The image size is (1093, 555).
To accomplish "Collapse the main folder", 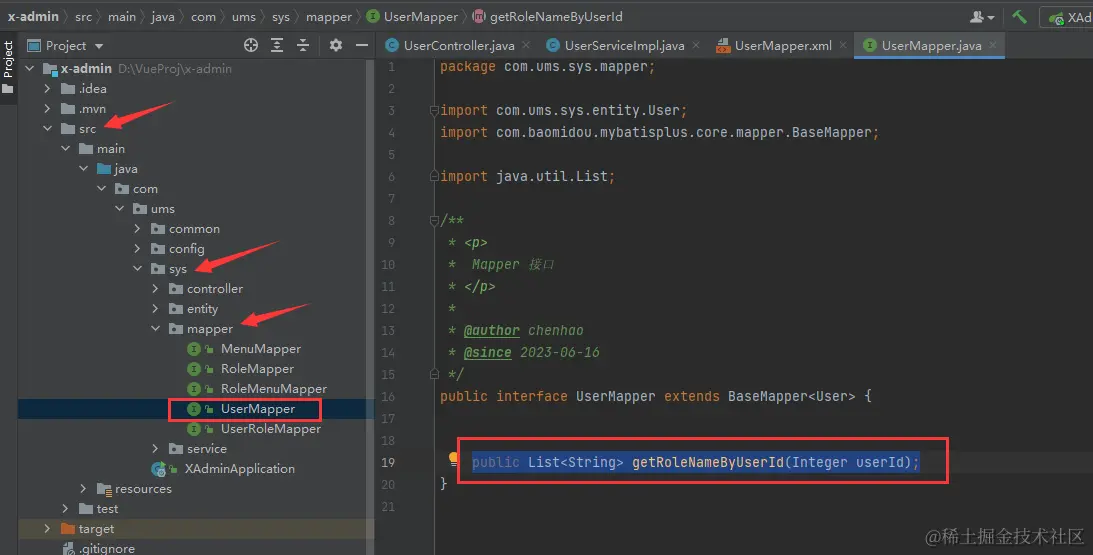I will coord(66,149).
